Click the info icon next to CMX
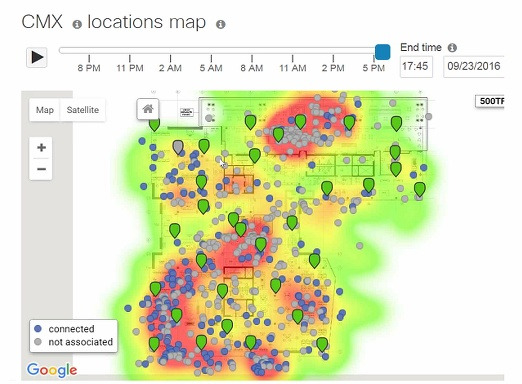The image size is (522, 384). coord(77,24)
